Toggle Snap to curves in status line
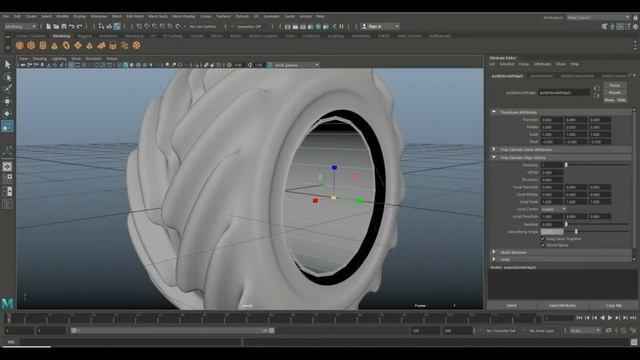 (x=147, y=27)
